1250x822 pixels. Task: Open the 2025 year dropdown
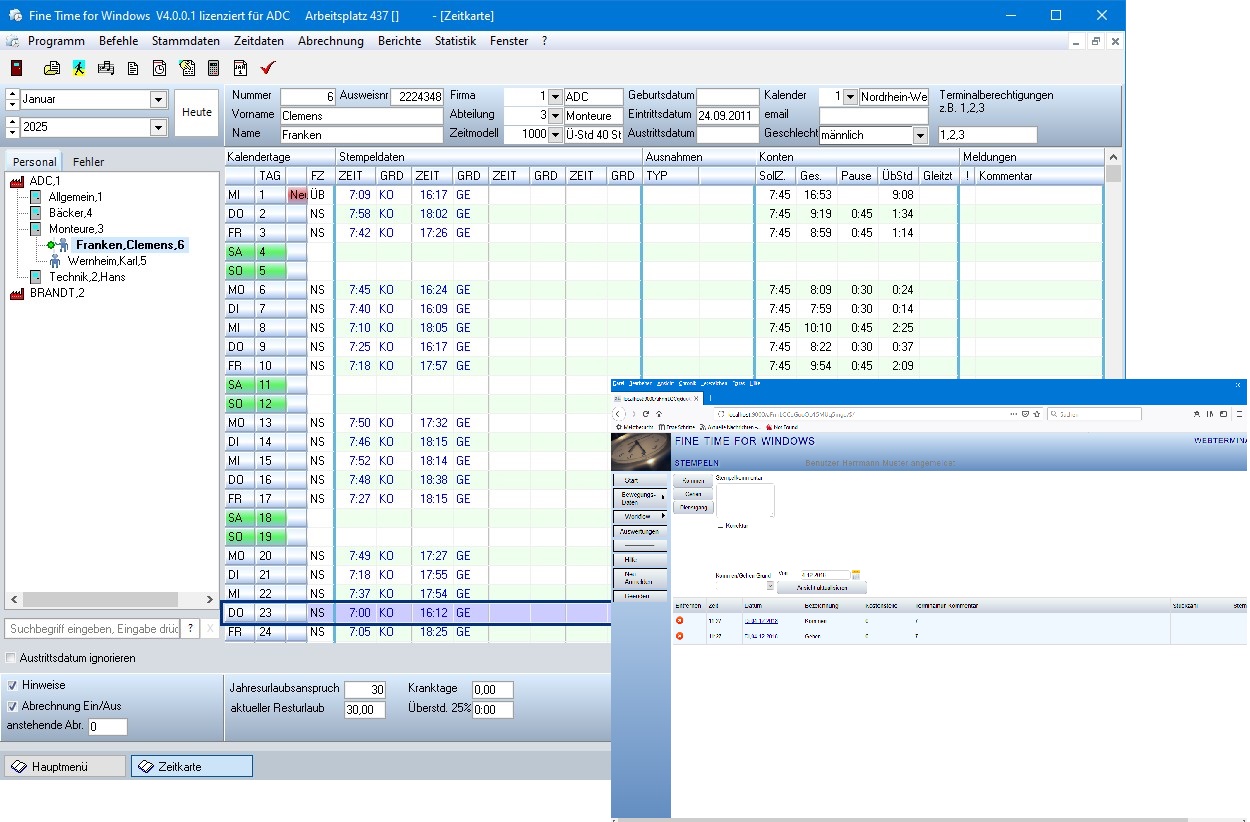(158, 128)
